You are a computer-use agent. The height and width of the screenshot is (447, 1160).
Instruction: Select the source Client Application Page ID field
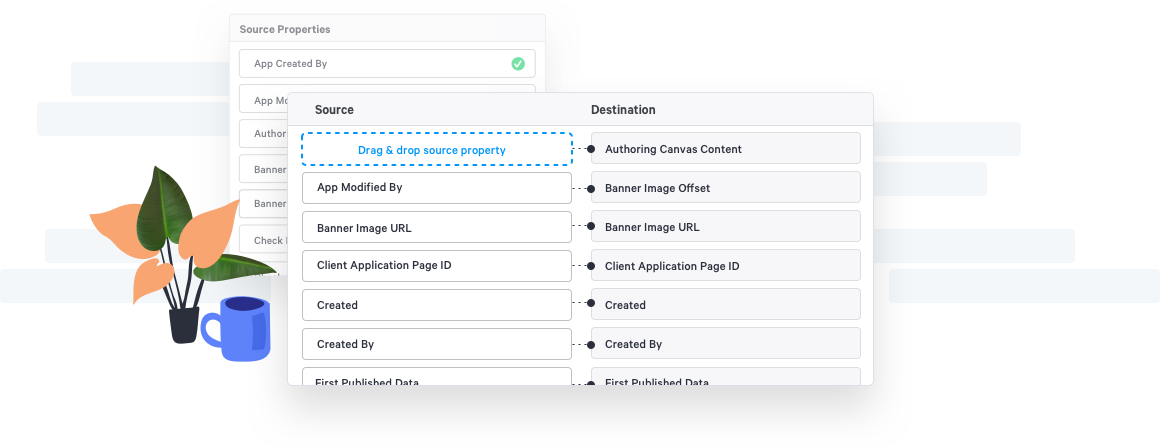point(437,266)
